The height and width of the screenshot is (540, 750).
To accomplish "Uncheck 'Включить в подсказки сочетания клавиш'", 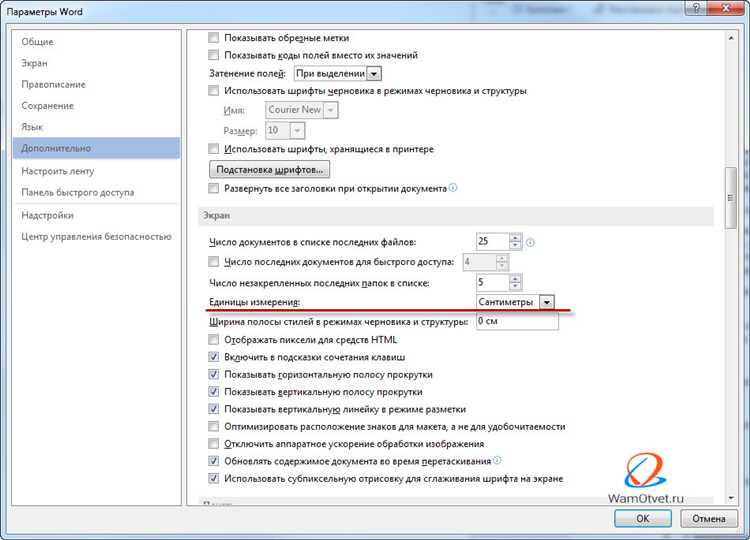I will pyautogui.click(x=213, y=357).
